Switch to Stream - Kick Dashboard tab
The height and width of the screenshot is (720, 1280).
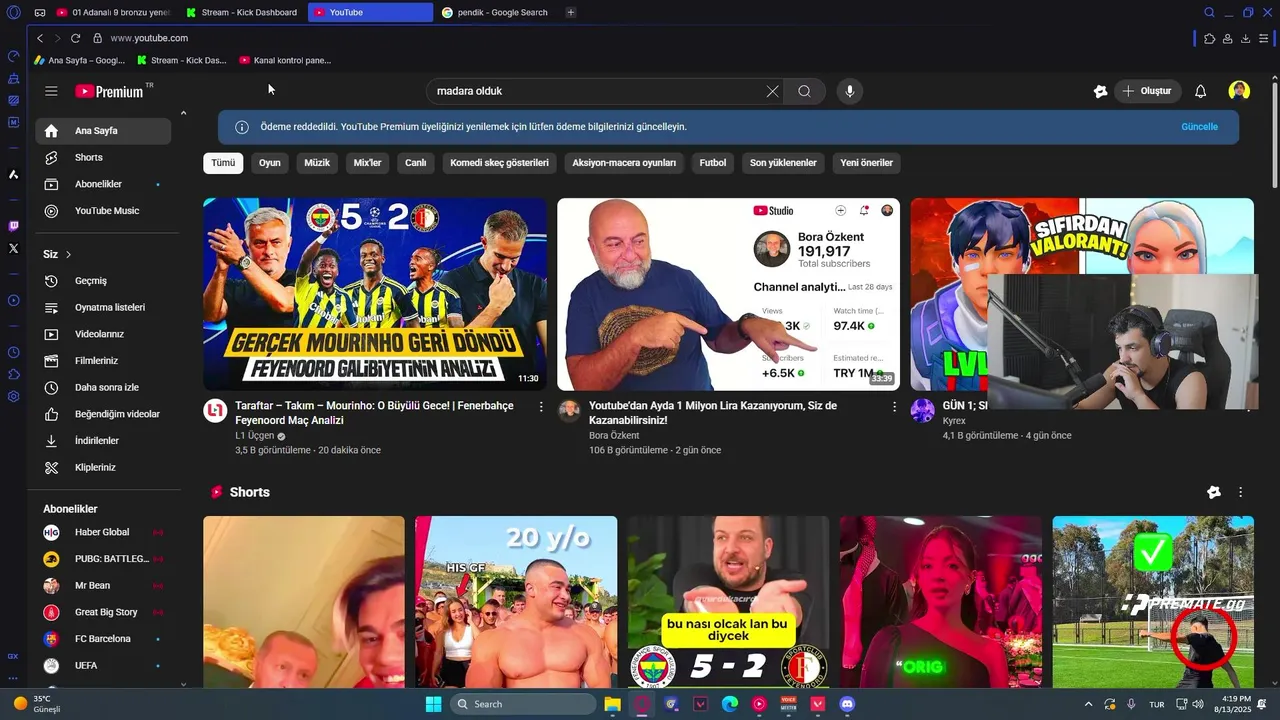click(x=243, y=12)
